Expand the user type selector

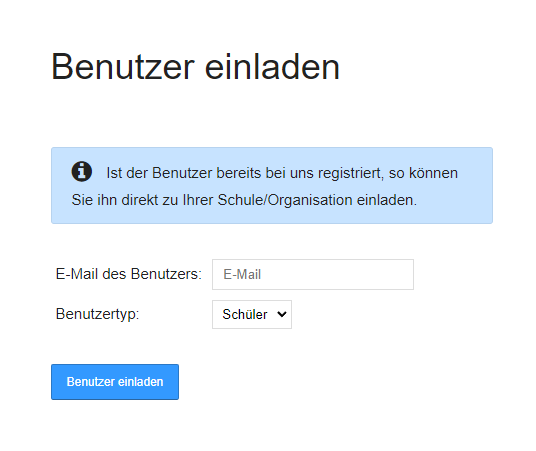(252, 314)
